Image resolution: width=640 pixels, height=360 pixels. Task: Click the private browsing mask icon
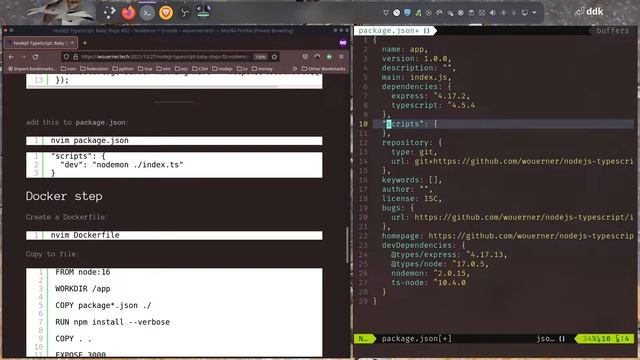(343, 42)
